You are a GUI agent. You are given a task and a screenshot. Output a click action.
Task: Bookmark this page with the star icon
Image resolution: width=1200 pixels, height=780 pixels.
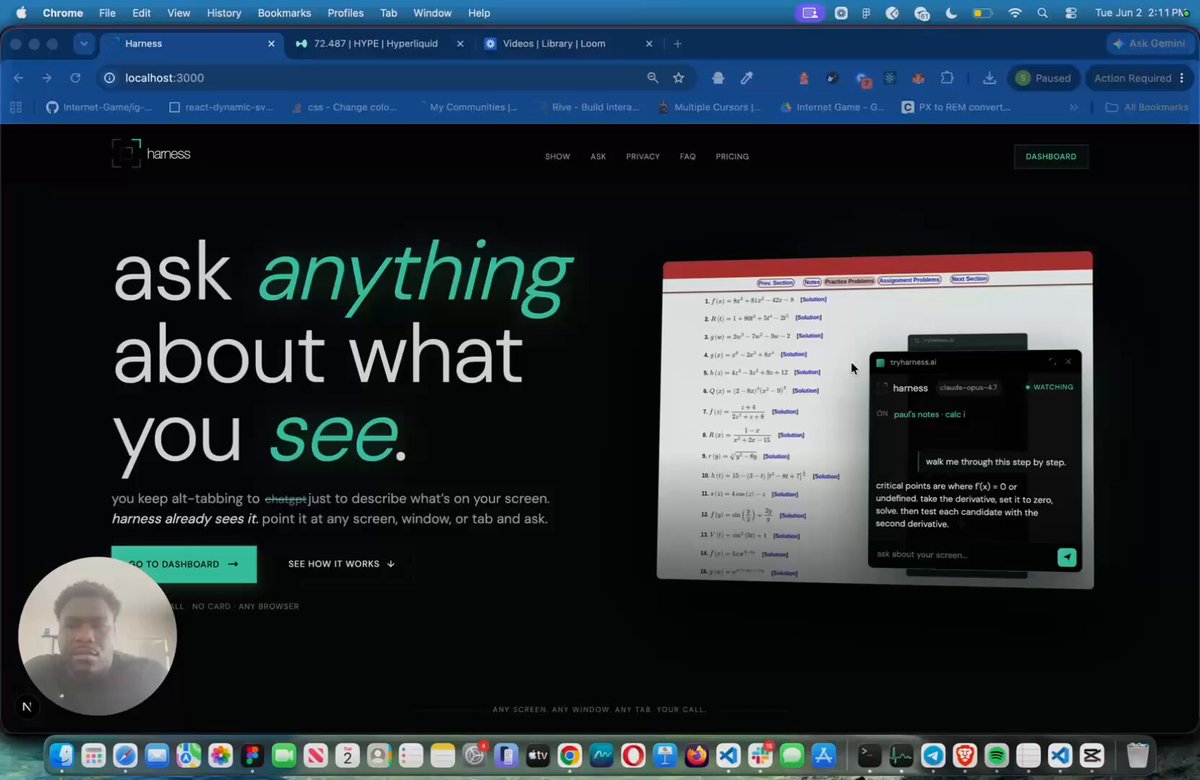[x=679, y=78]
